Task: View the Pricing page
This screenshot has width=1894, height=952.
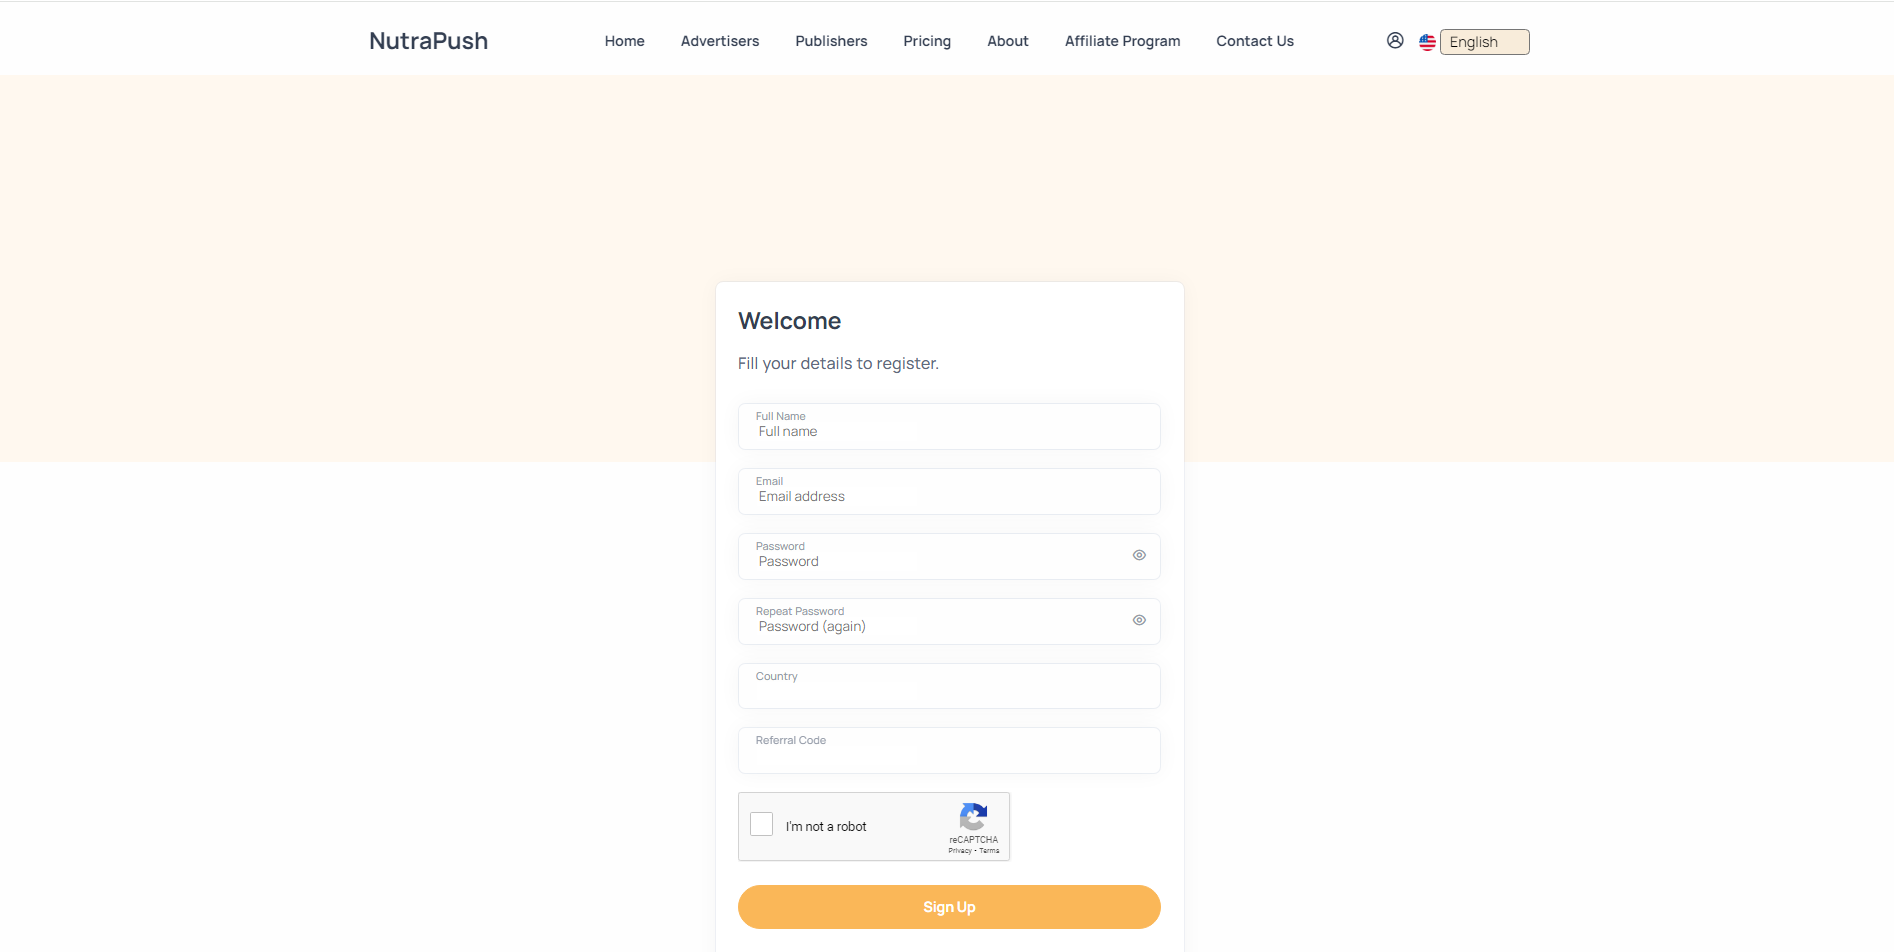Action: pyautogui.click(x=926, y=41)
